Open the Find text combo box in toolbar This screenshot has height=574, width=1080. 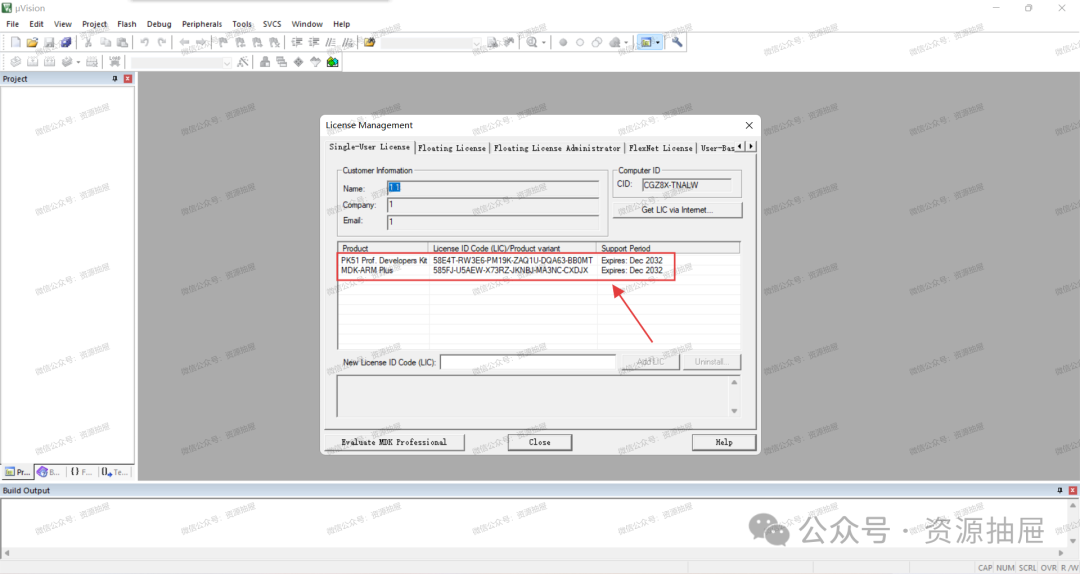[x=431, y=43]
